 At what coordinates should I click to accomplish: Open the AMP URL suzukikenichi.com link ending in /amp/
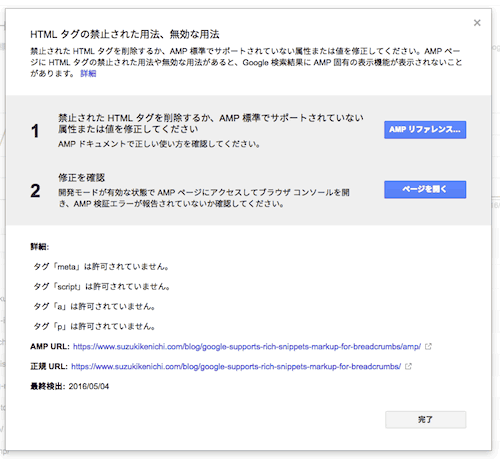click(247, 347)
